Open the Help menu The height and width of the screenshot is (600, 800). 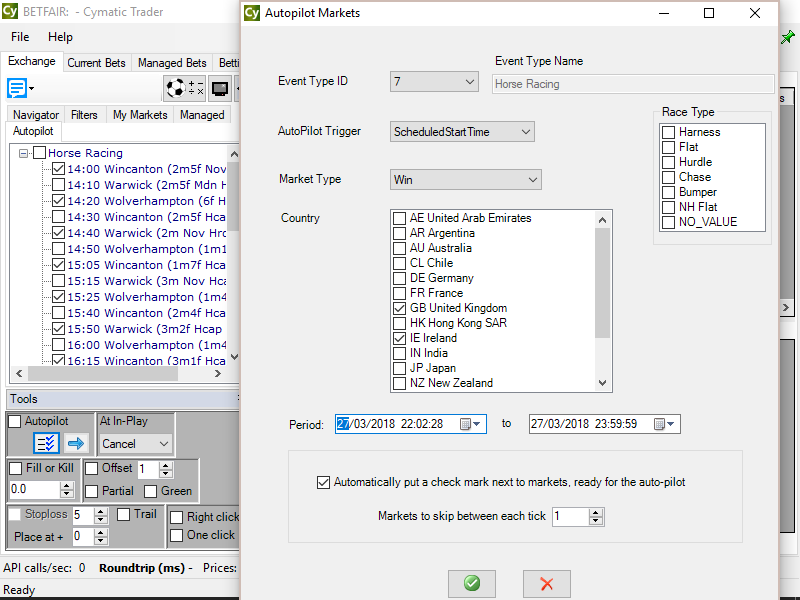60,37
